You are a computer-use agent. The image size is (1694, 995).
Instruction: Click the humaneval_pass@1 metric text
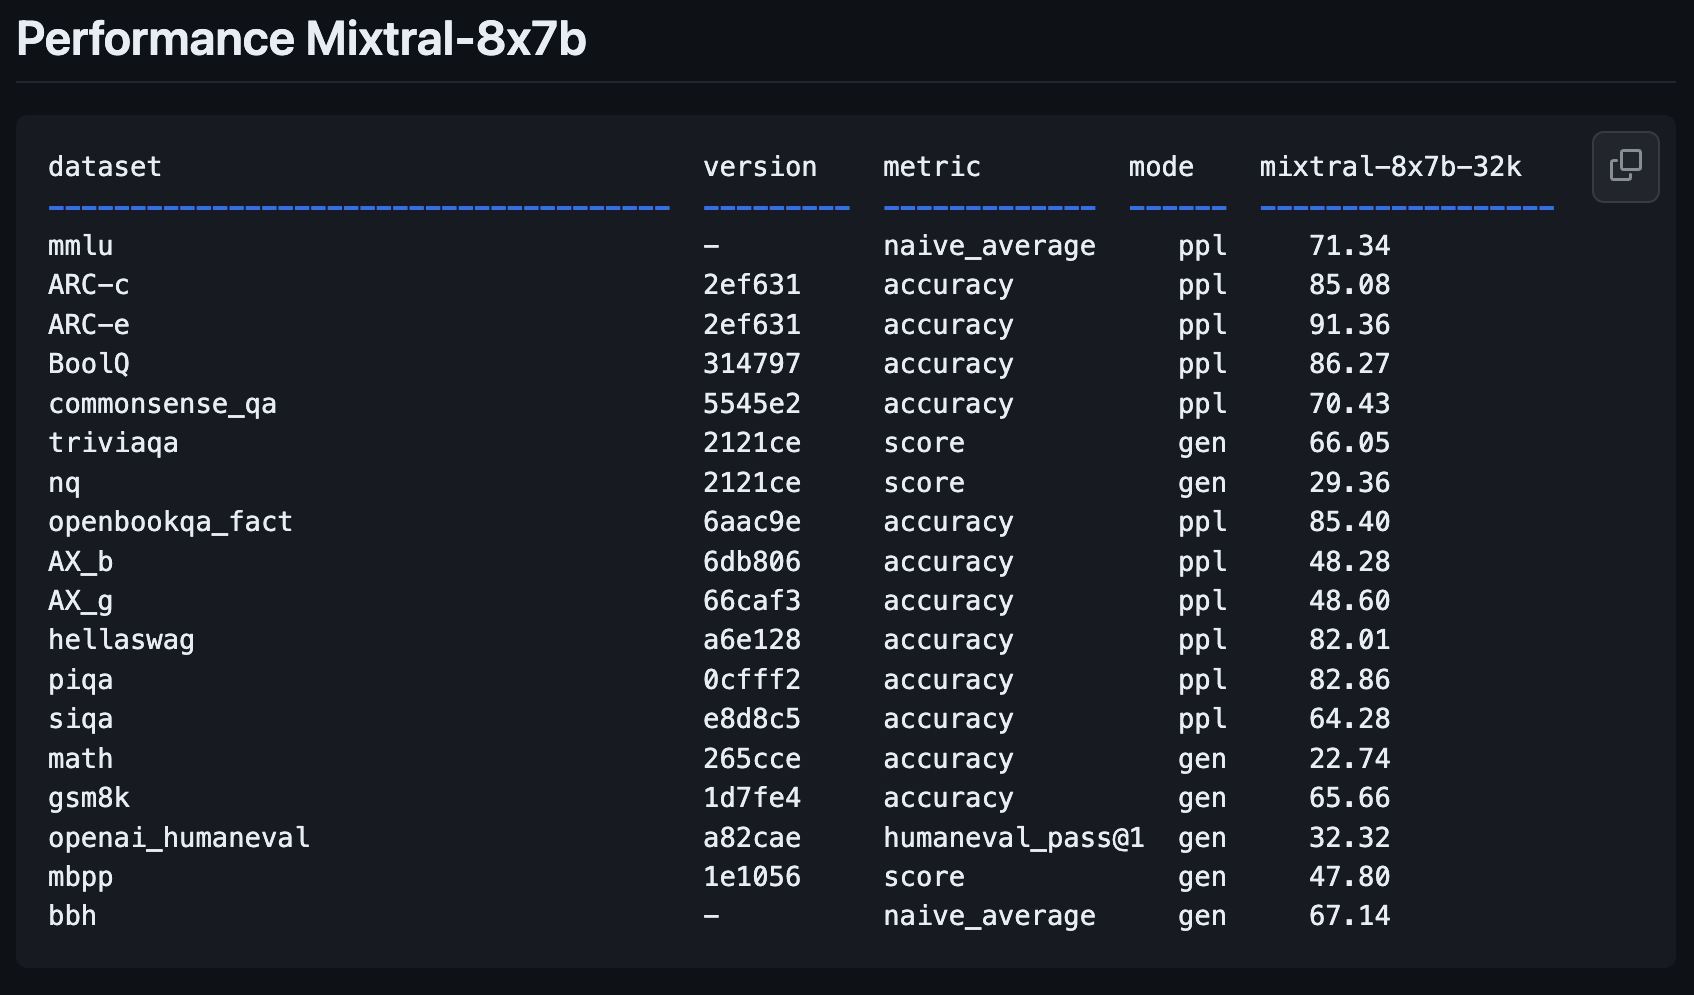(1013, 838)
